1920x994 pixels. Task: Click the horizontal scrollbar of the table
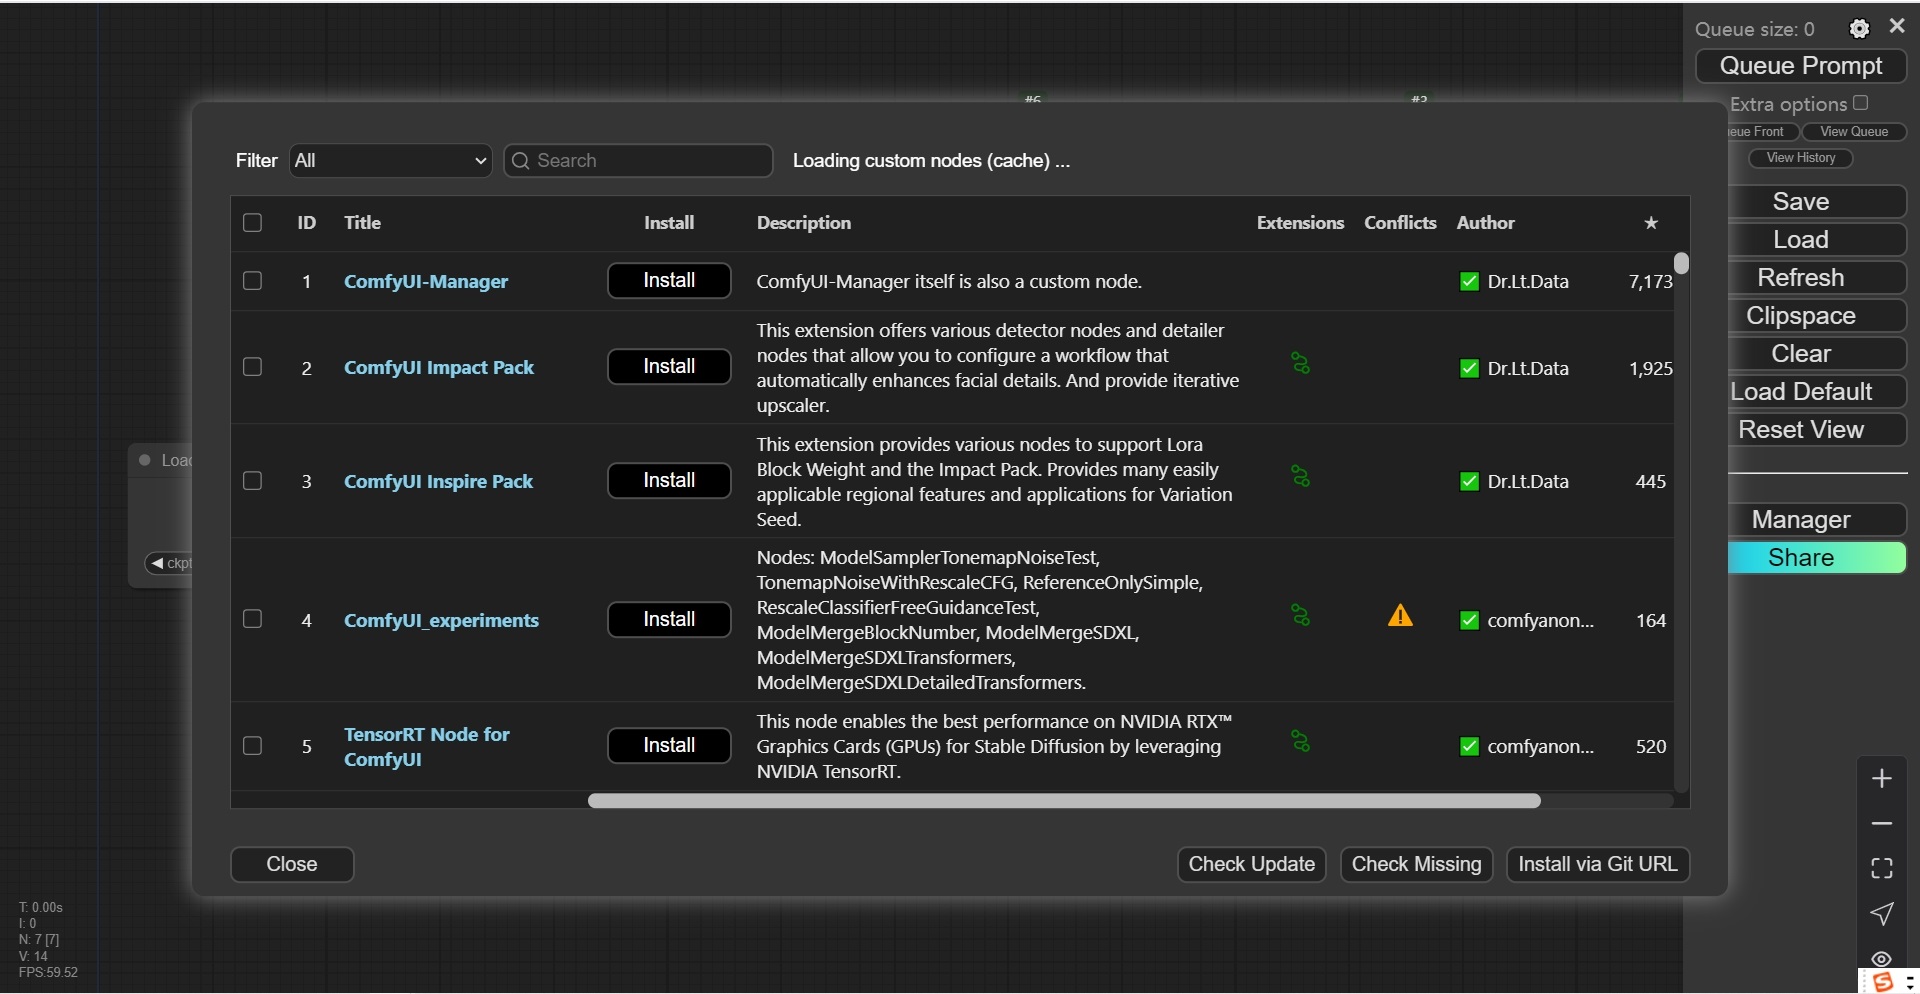1064,801
